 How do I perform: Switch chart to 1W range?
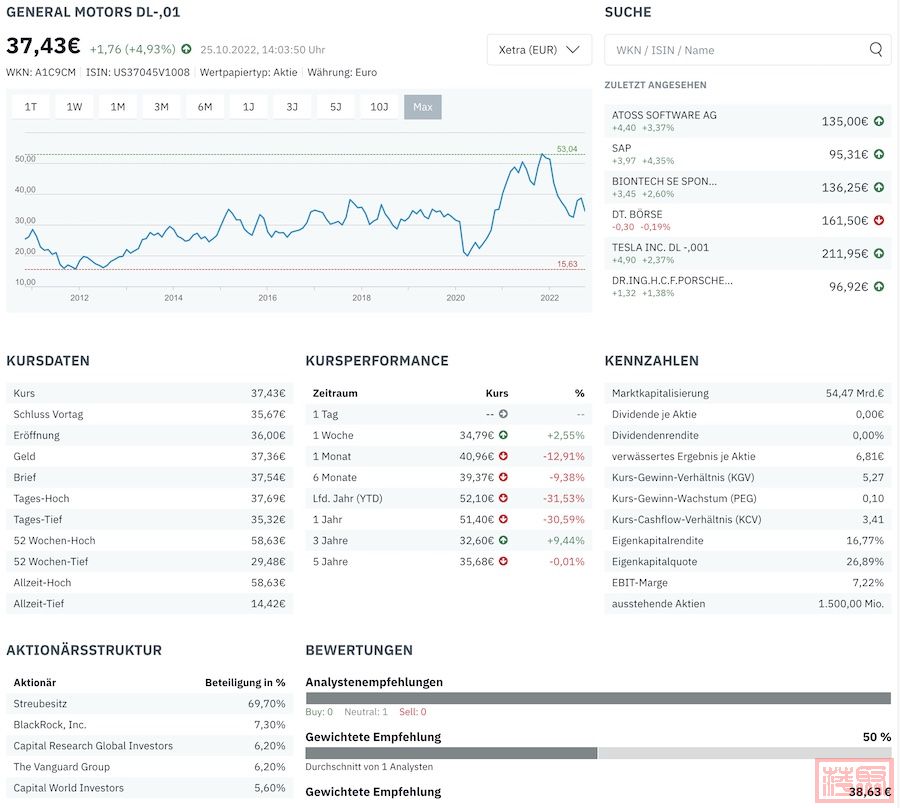[74, 107]
